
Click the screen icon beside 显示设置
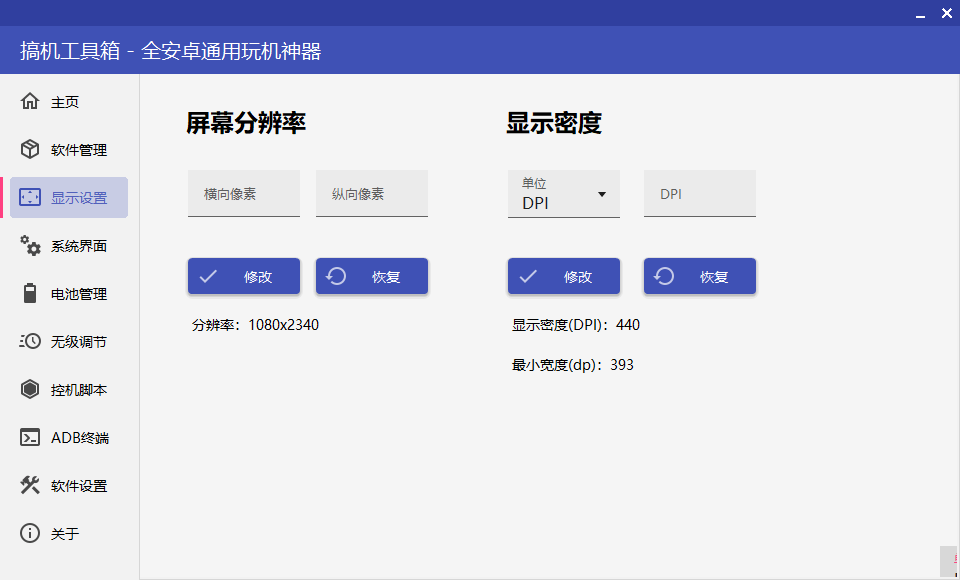[x=29, y=197]
